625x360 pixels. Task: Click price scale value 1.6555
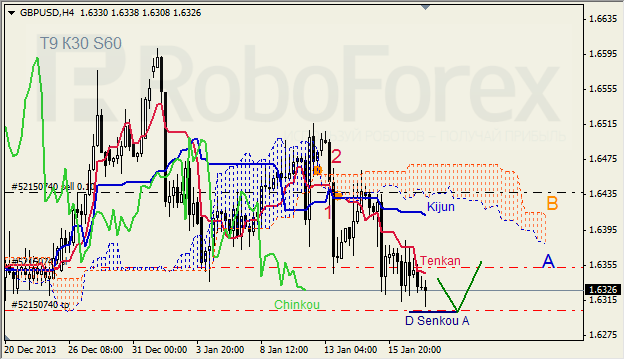[603, 89]
